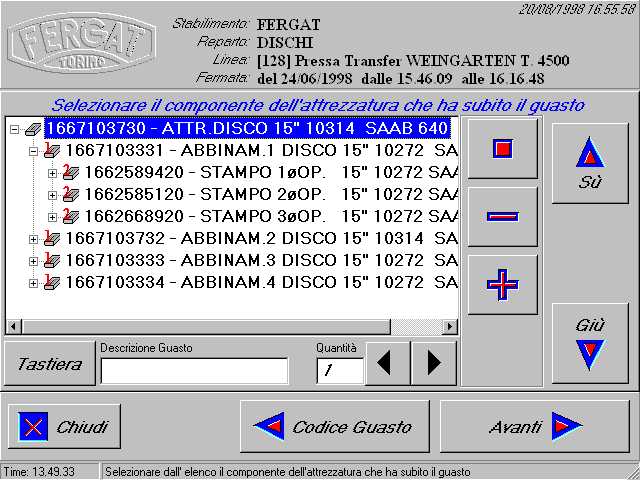Move selection up with Sù button
Image resolution: width=640 pixels, height=480 pixels.
(590, 163)
